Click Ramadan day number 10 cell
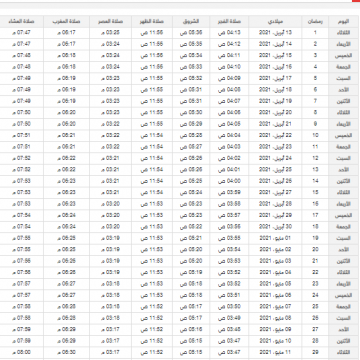 point(315,135)
